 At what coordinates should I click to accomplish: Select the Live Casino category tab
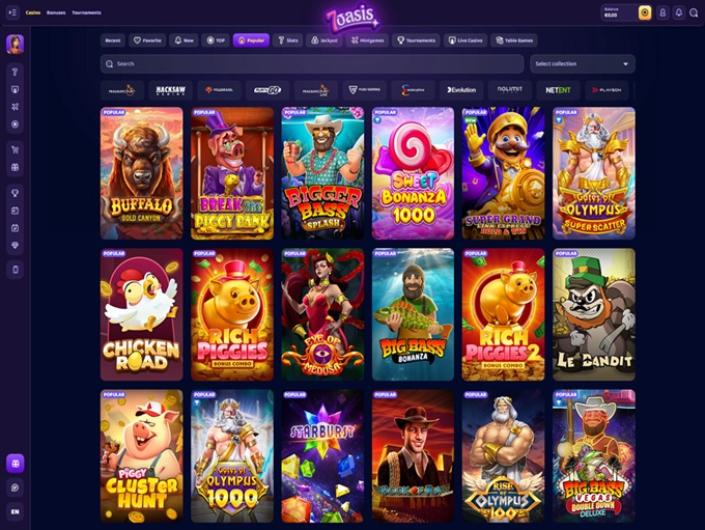(465, 40)
